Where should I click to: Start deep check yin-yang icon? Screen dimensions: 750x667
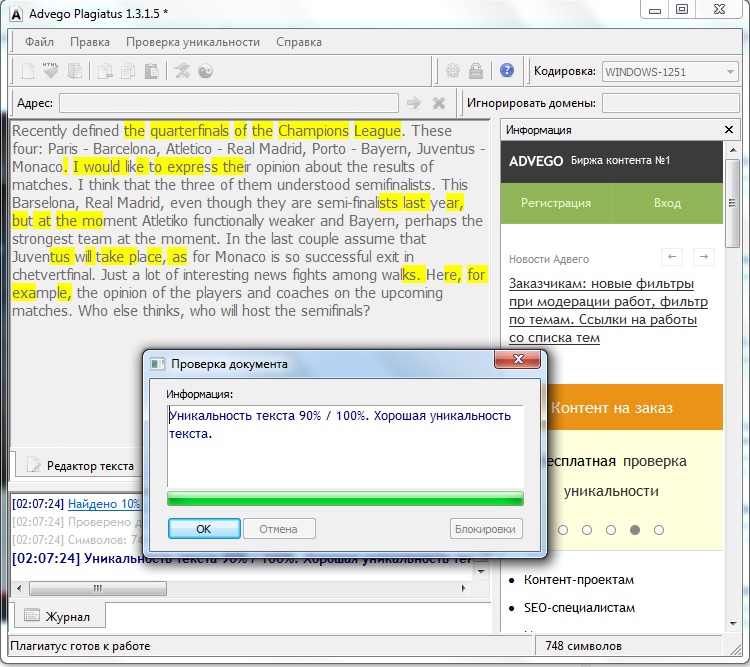pyautogui.click(x=206, y=71)
